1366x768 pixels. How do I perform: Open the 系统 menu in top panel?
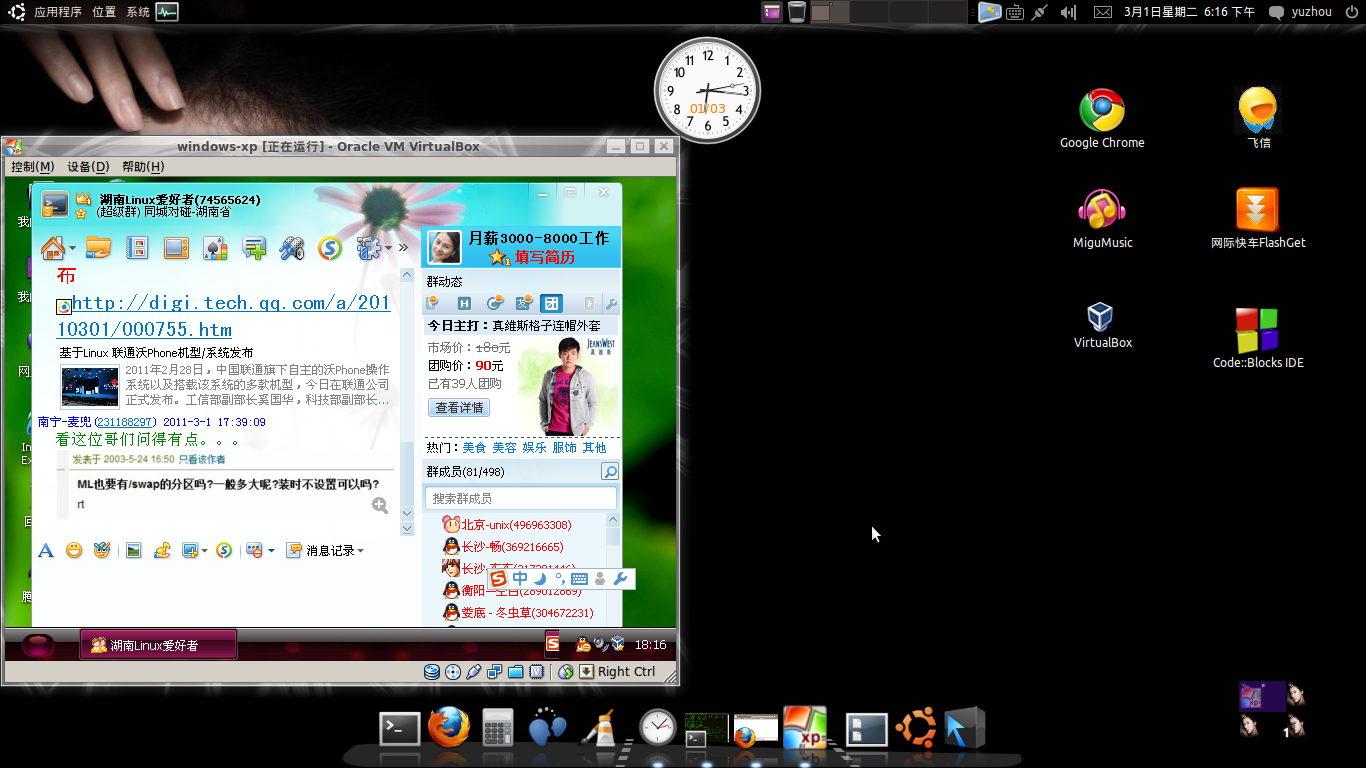[138, 12]
